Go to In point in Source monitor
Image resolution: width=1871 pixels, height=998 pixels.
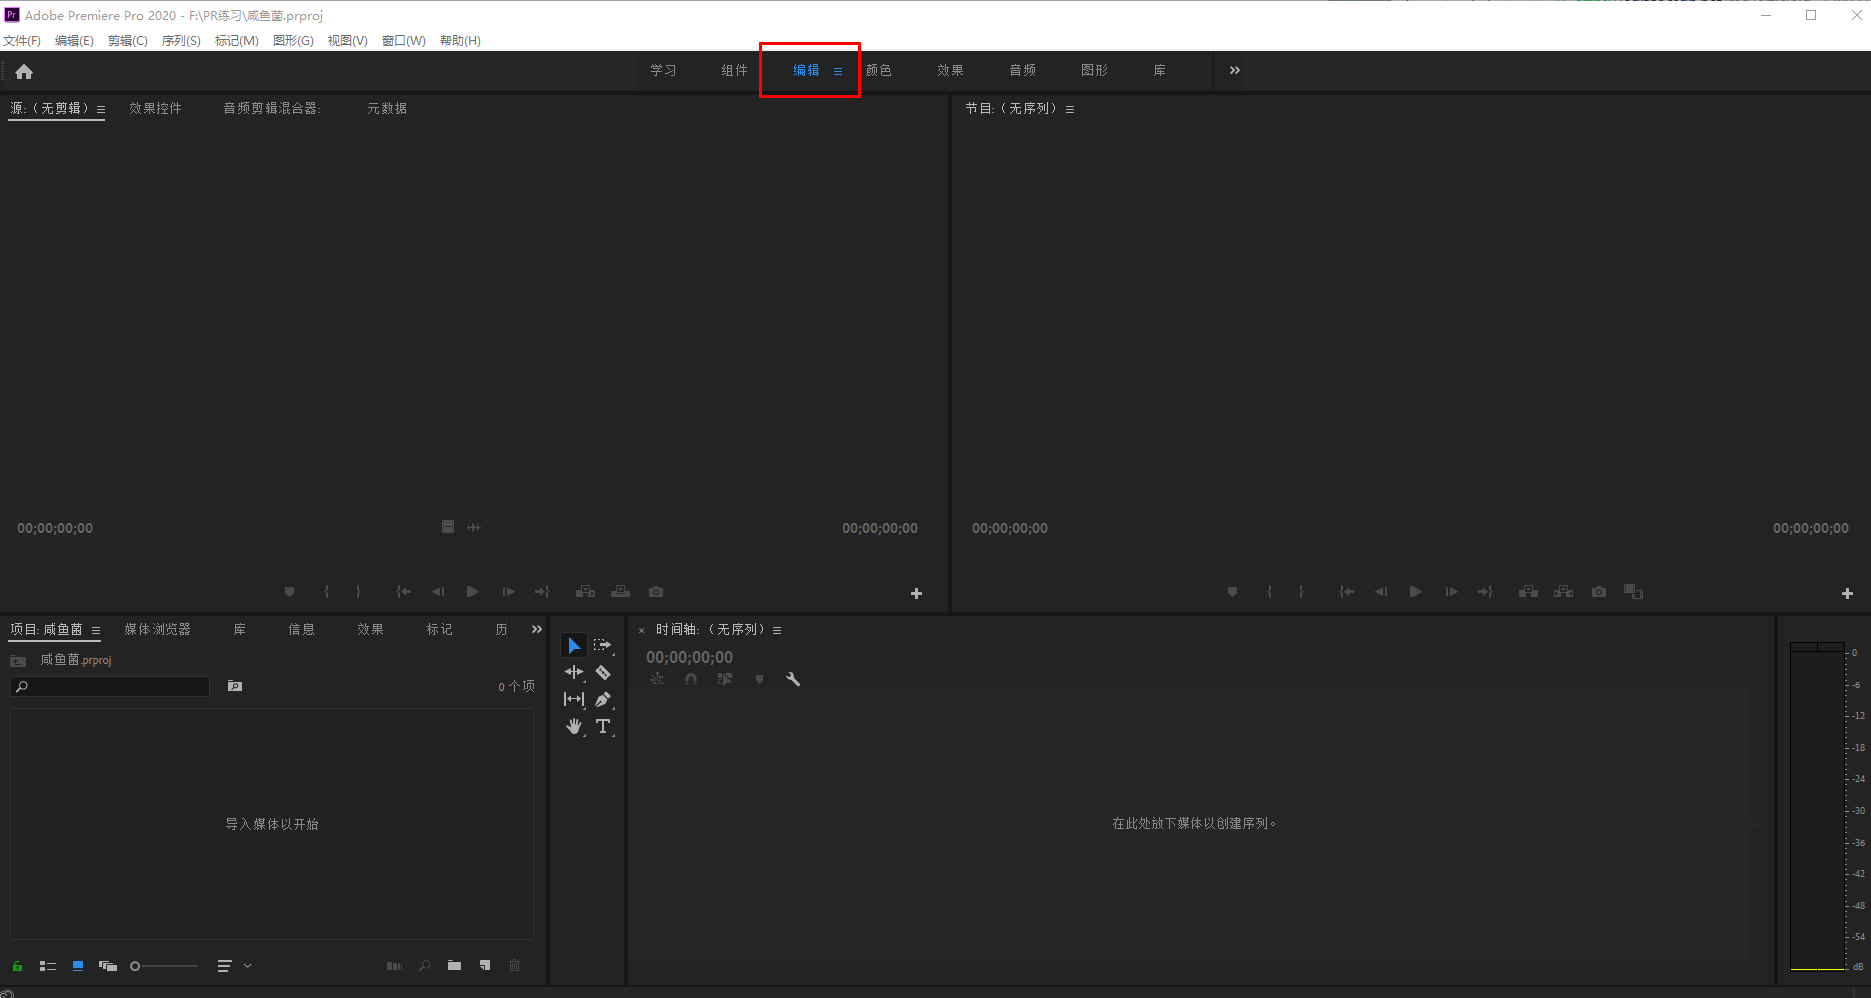click(x=403, y=592)
